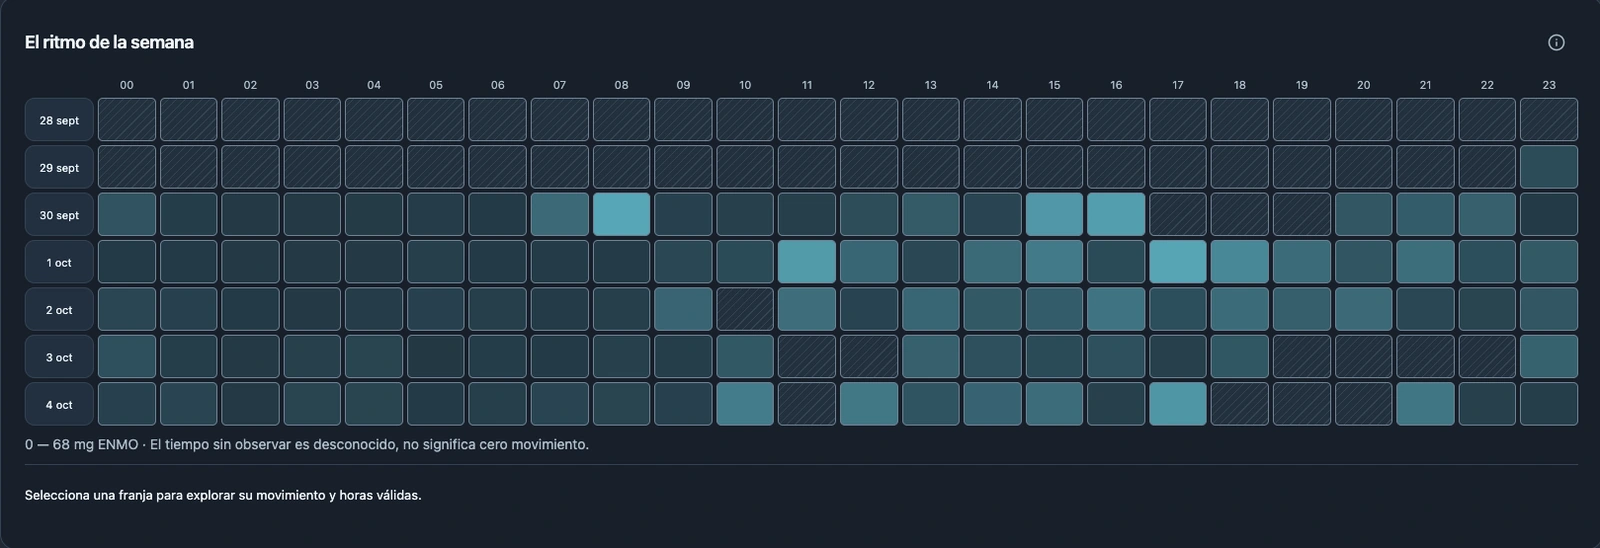This screenshot has width=1600, height=548.
Task: Select the 3 oct 13:00 heatmap cell
Action: tap(931, 357)
